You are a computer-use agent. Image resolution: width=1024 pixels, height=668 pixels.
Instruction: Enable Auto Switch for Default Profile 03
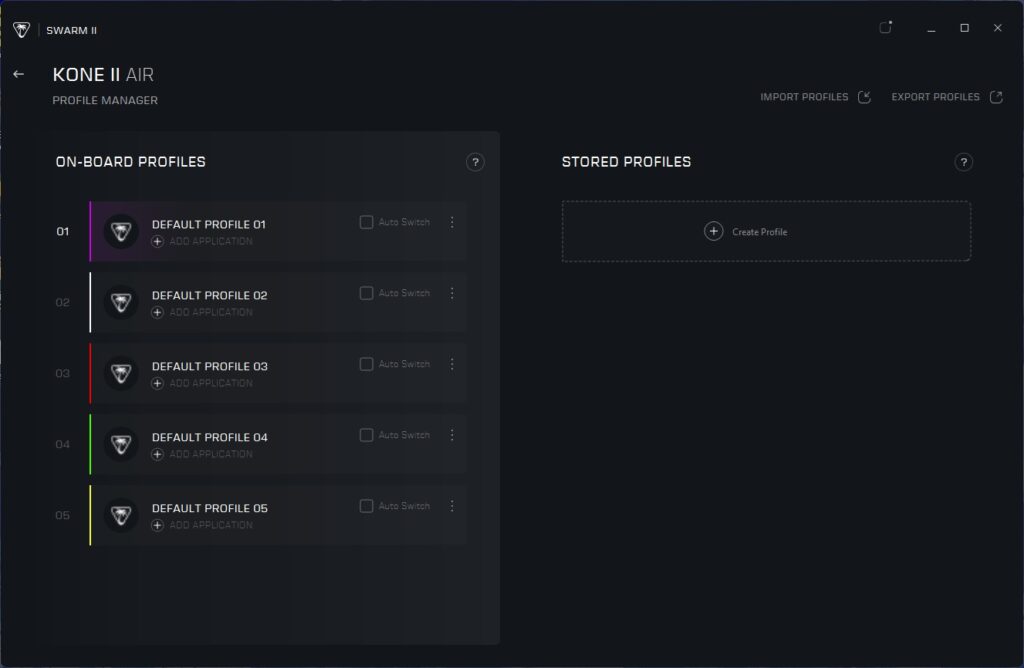tap(366, 364)
